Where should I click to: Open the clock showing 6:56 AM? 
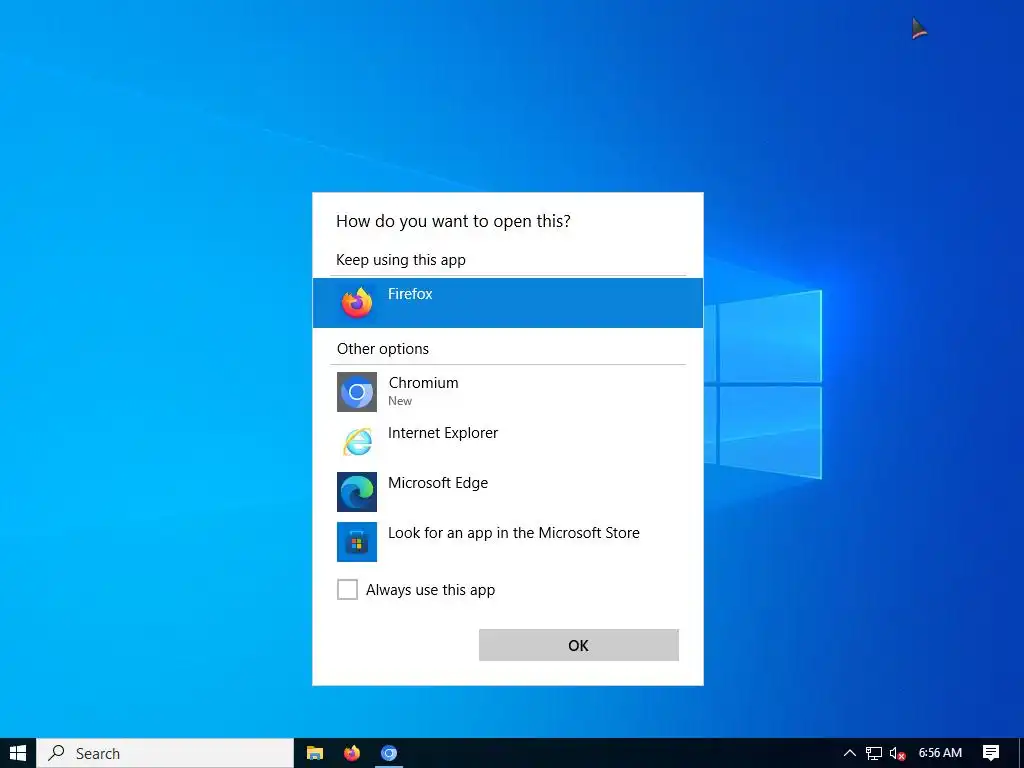tap(940, 753)
